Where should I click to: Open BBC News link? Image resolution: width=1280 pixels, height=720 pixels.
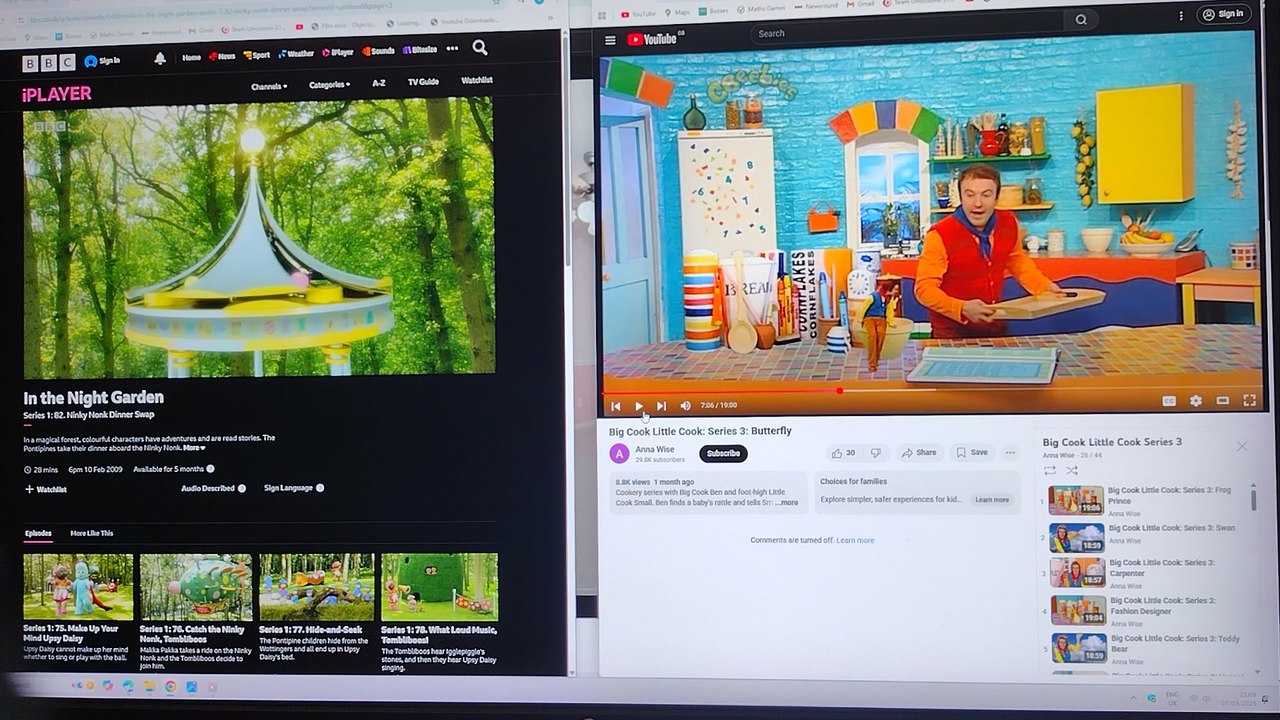pyautogui.click(x=222, y=56)
